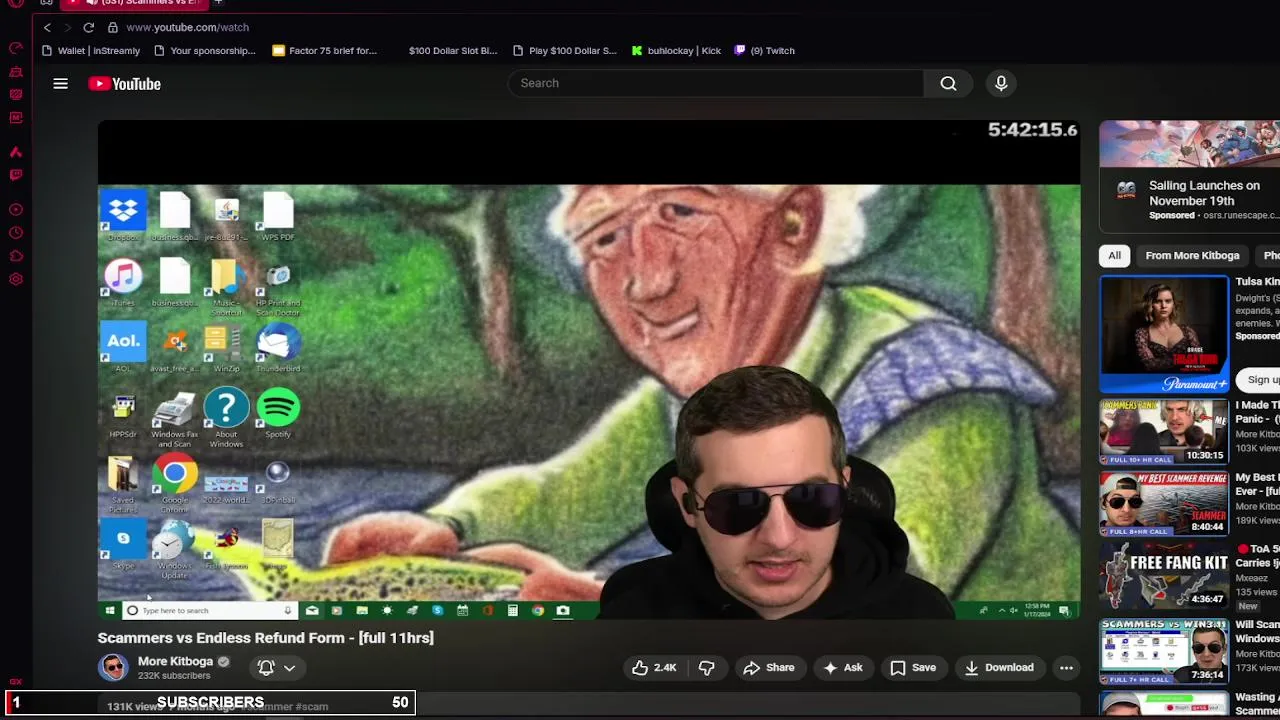Screen dimensions: 1280x720
Task: Open a new browser tab
Action: pos(218,3)
